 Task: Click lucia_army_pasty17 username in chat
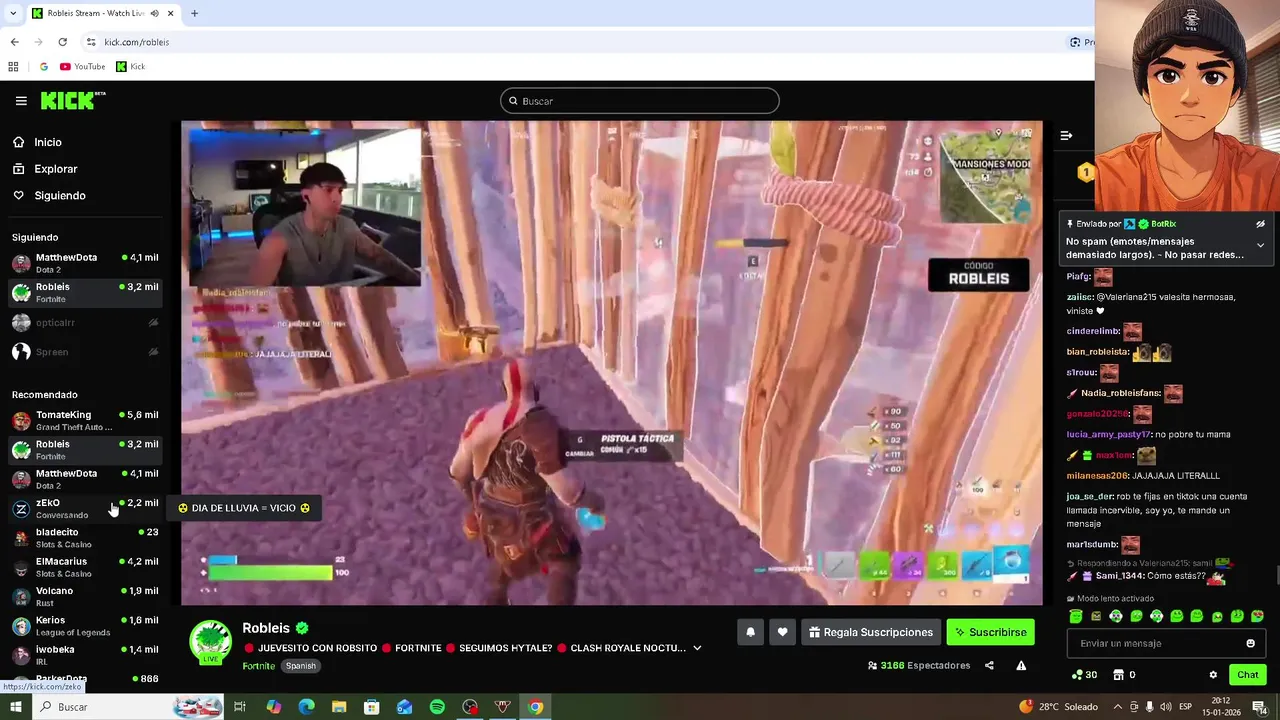tap(1109, 435)
